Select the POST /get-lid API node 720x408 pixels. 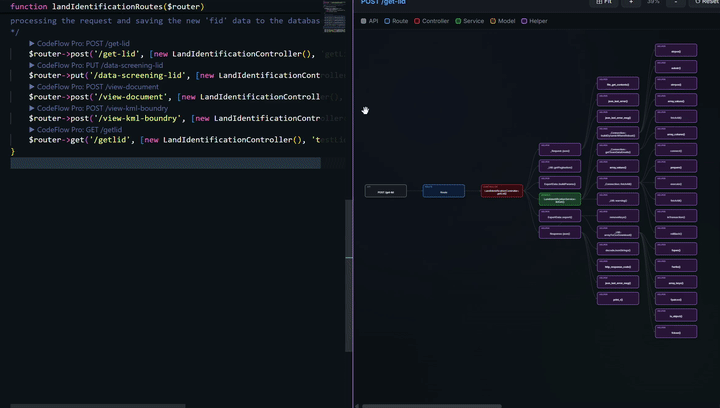[386, 191]
